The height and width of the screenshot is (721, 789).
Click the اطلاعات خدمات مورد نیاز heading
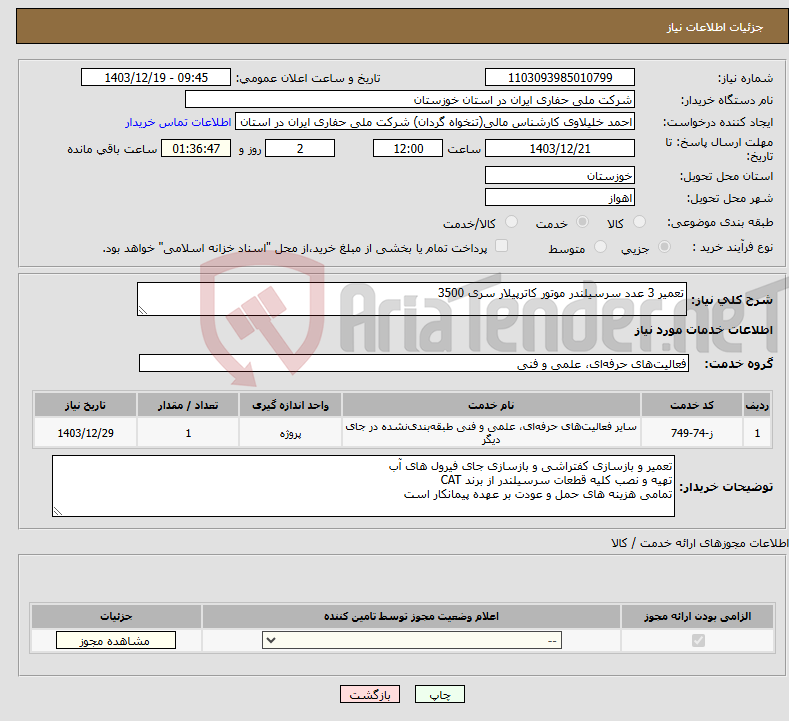tap(703, 330)
